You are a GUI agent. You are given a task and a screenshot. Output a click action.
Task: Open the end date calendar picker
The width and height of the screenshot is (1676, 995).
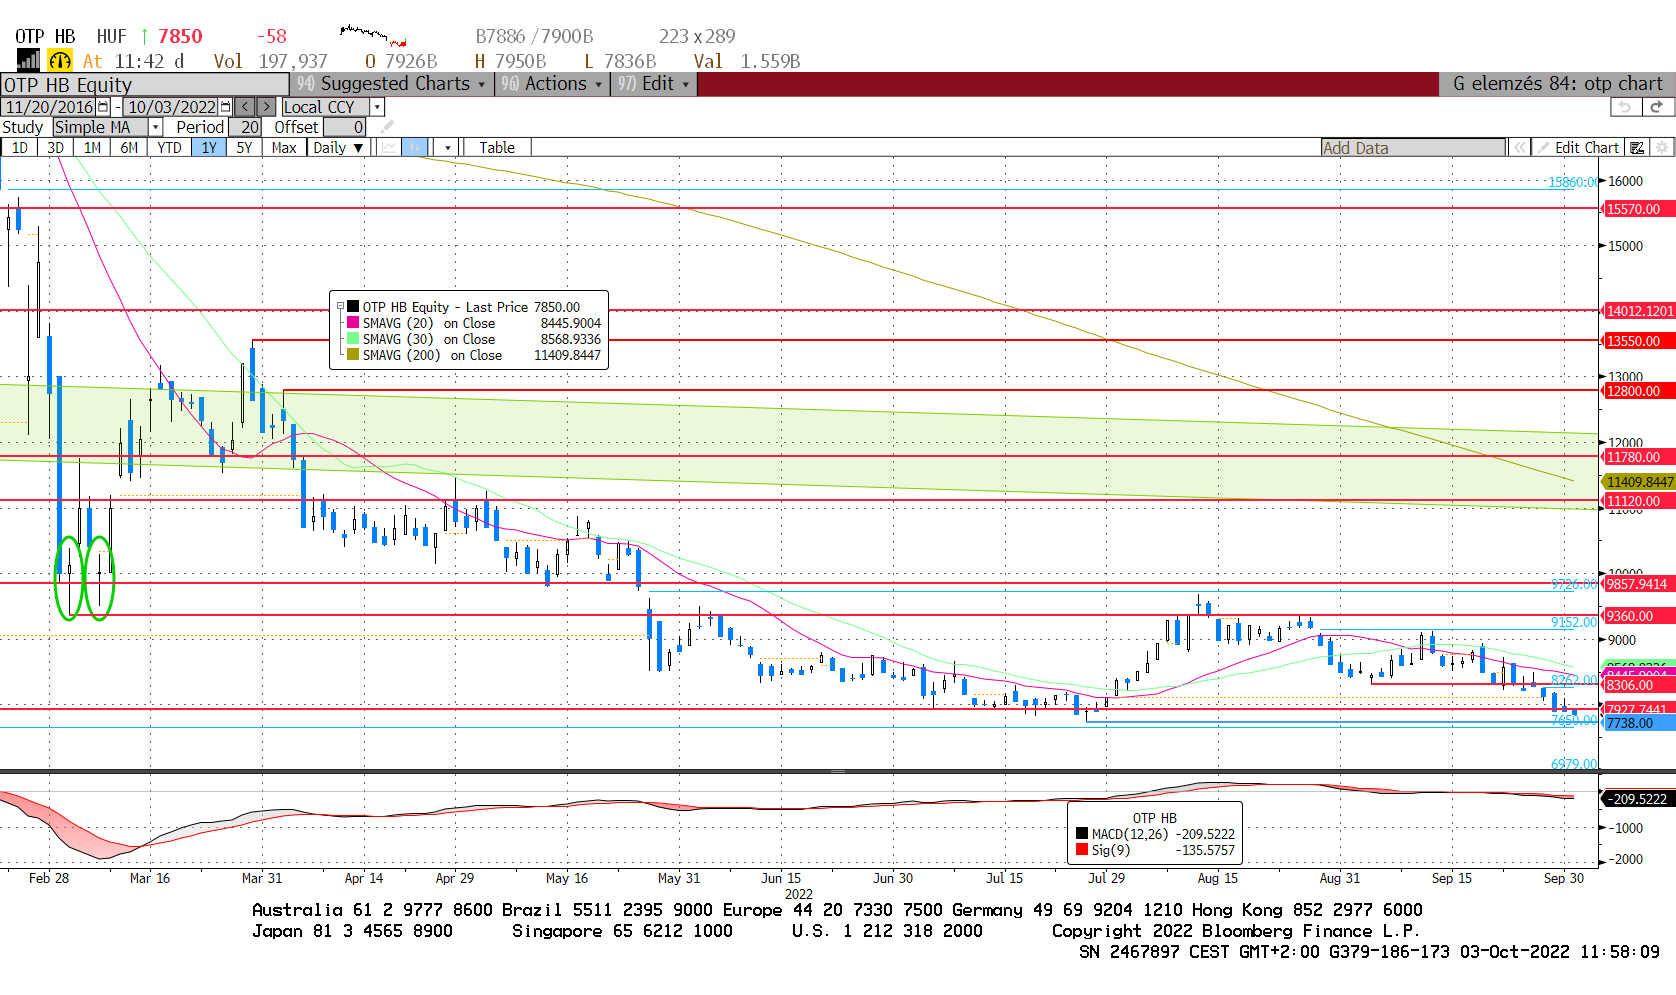coord(225,107)
